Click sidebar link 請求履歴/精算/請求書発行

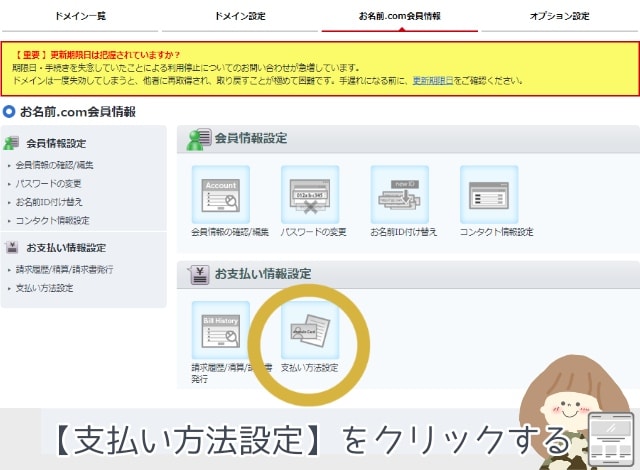tap(64, 269)
